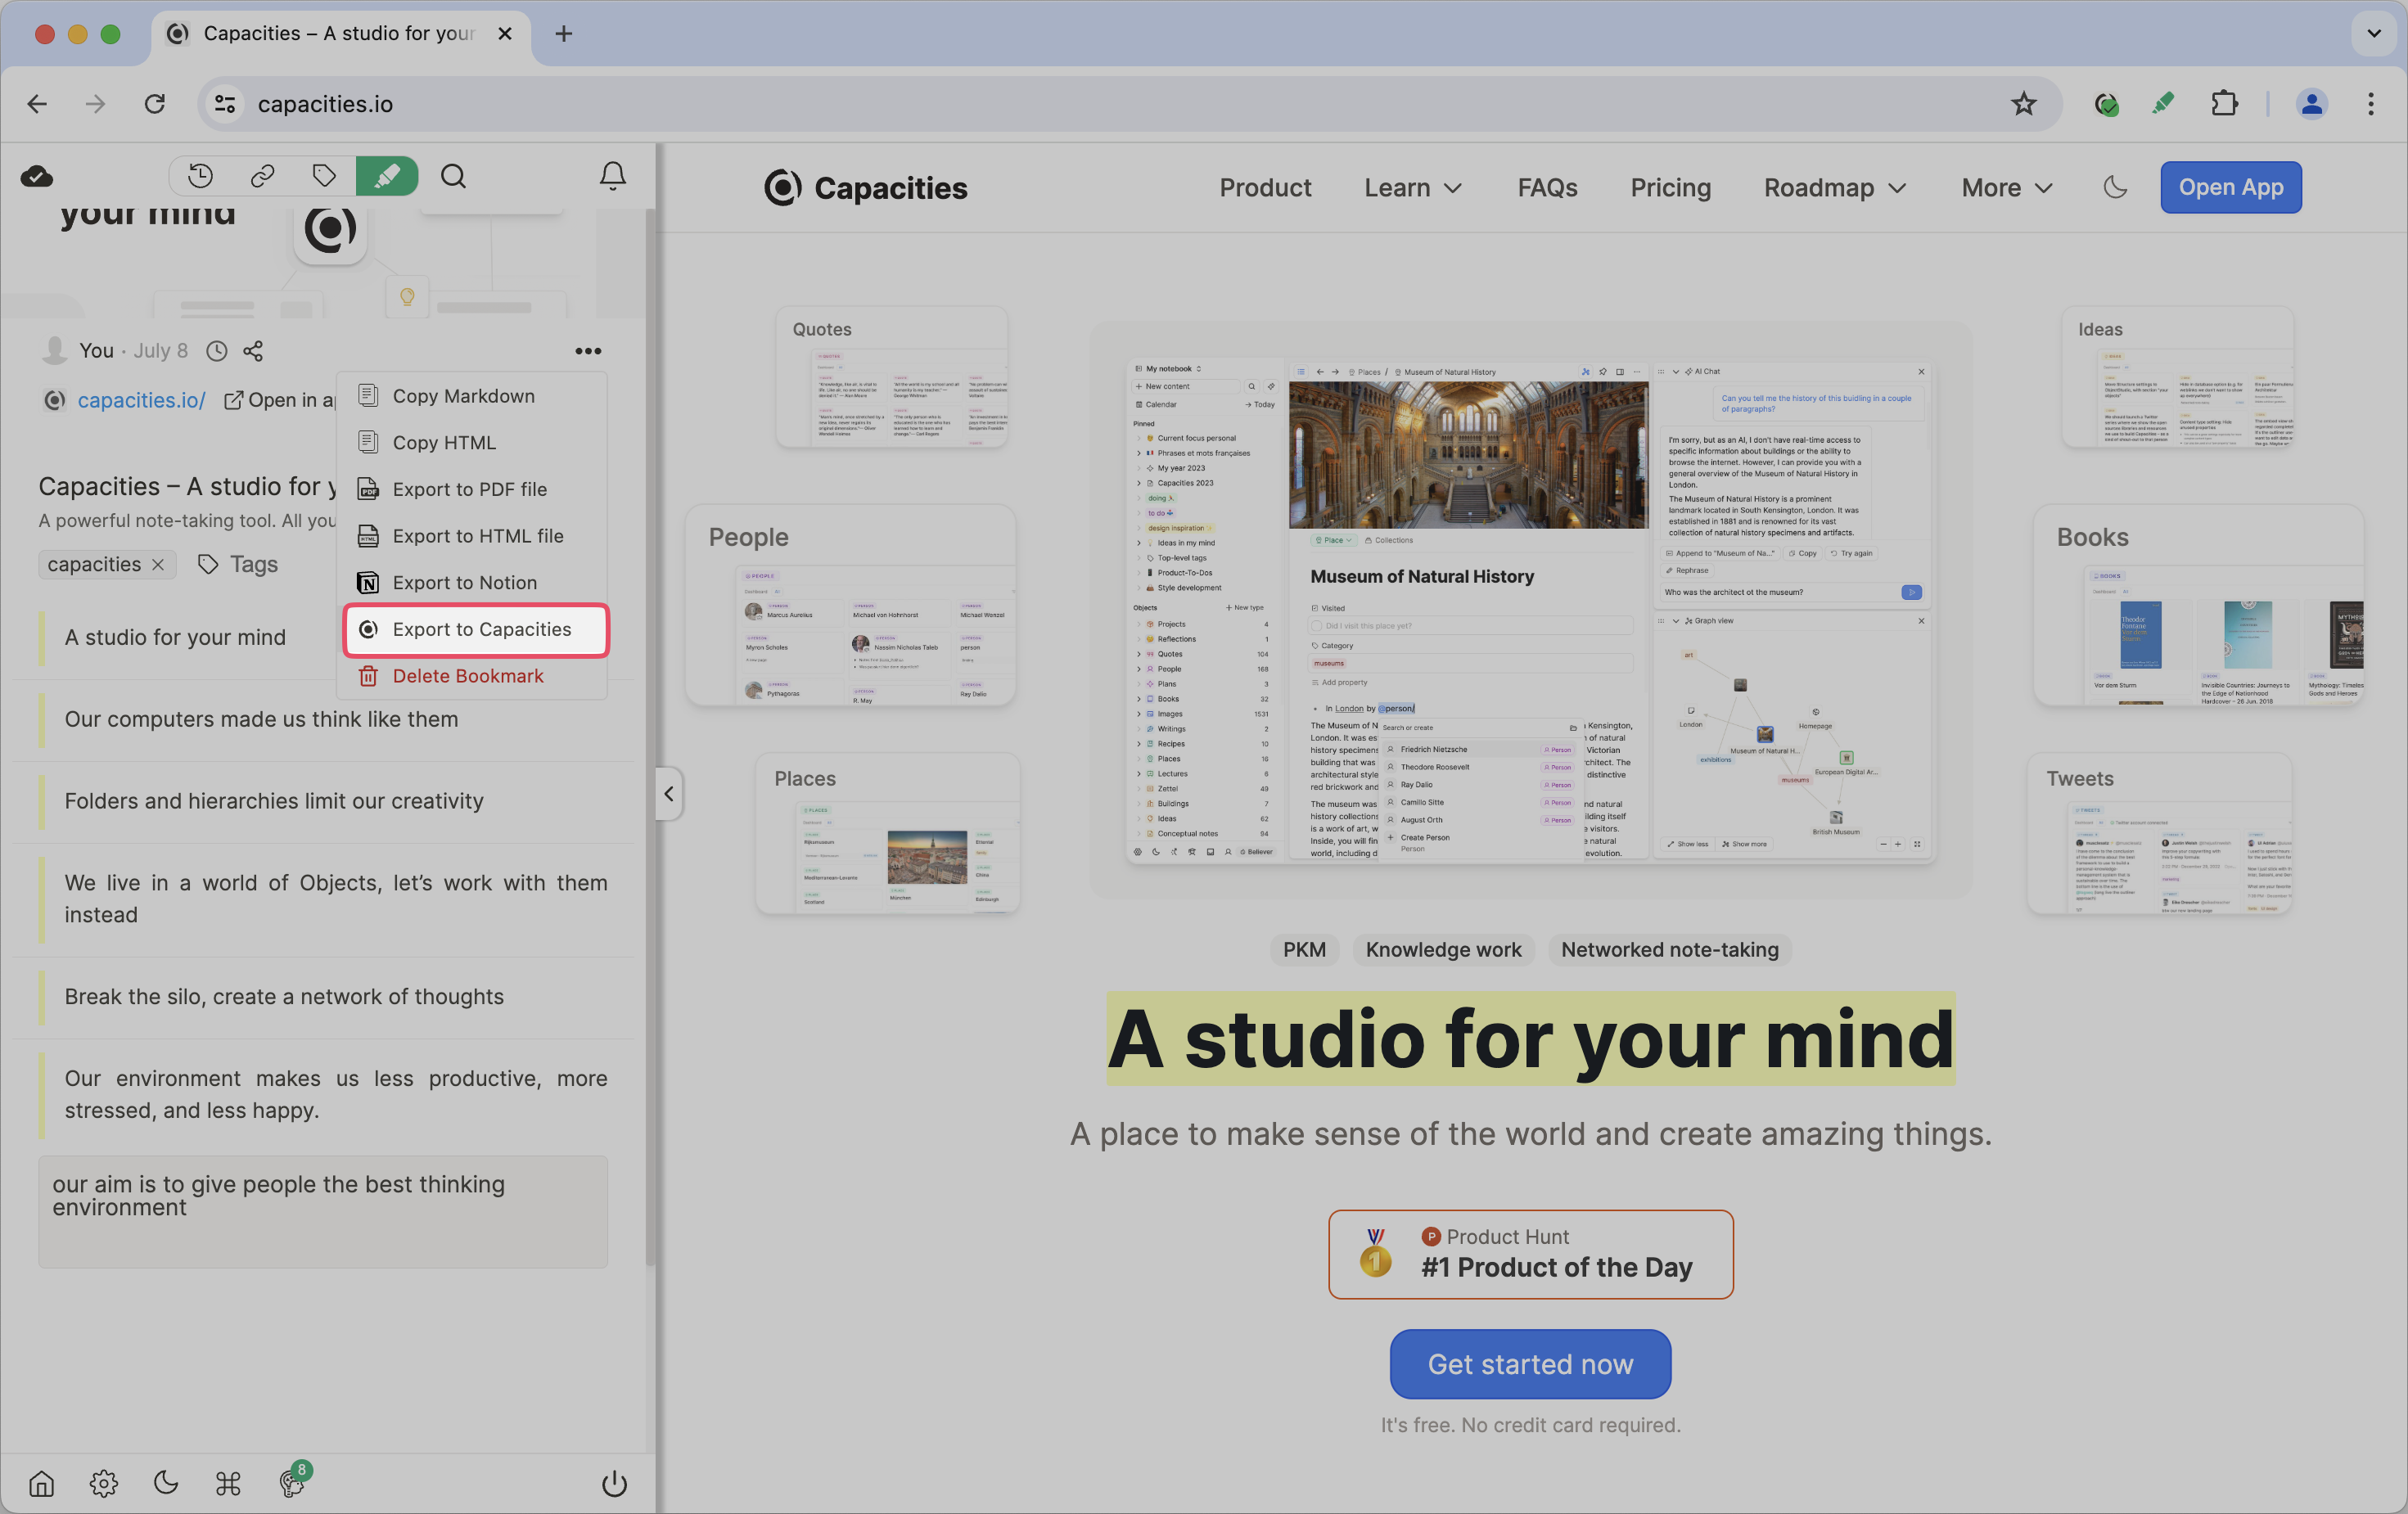Click the Get started now button
This screenshot has height=1514, width=2408.
click(x=1530, y=1364)
